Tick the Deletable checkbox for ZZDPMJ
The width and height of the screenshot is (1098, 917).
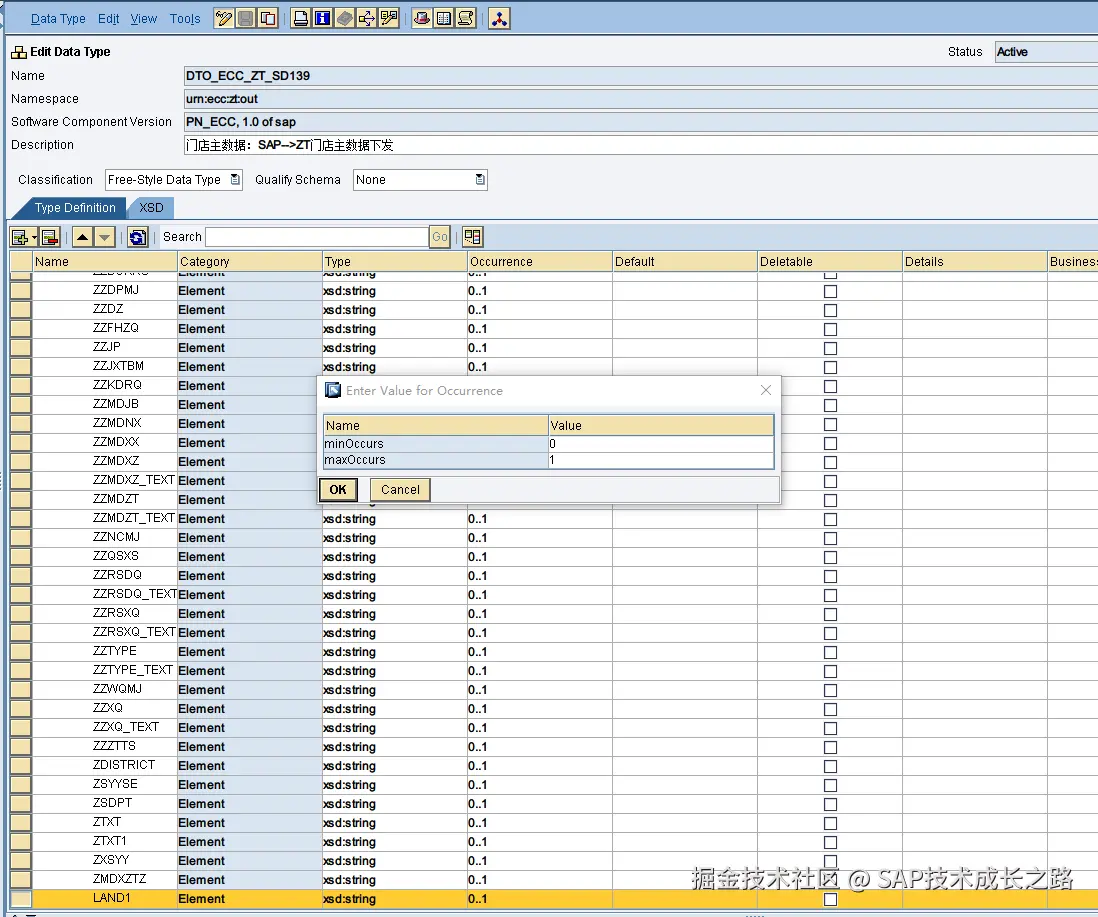(x=831, y=291)
